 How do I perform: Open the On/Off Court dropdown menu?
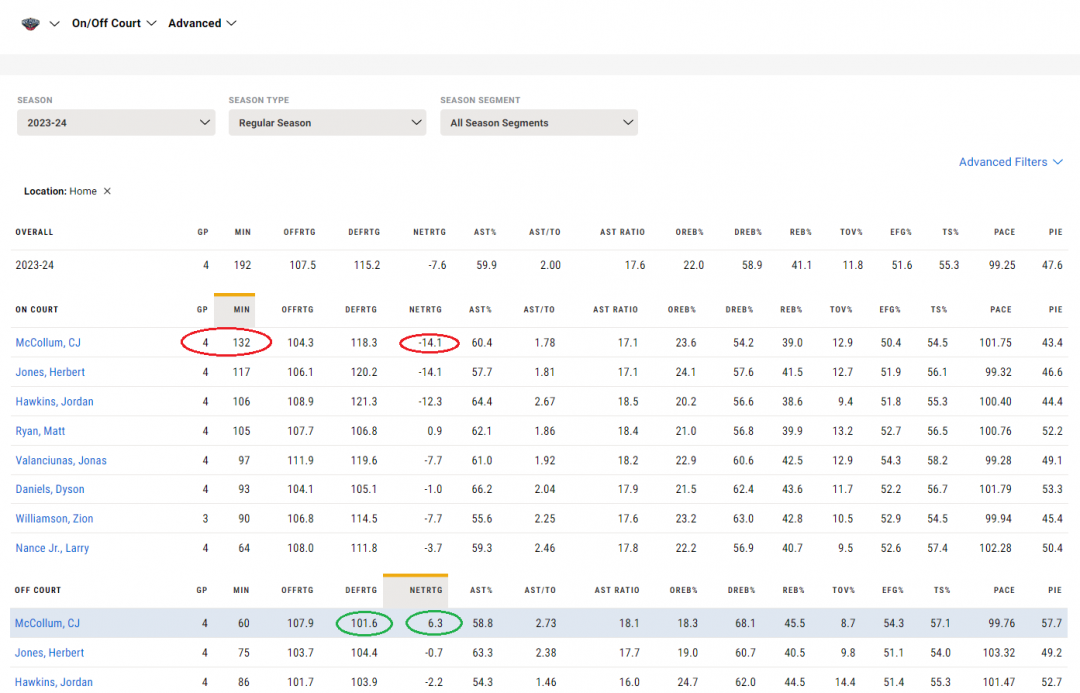[x=114, y=23]
